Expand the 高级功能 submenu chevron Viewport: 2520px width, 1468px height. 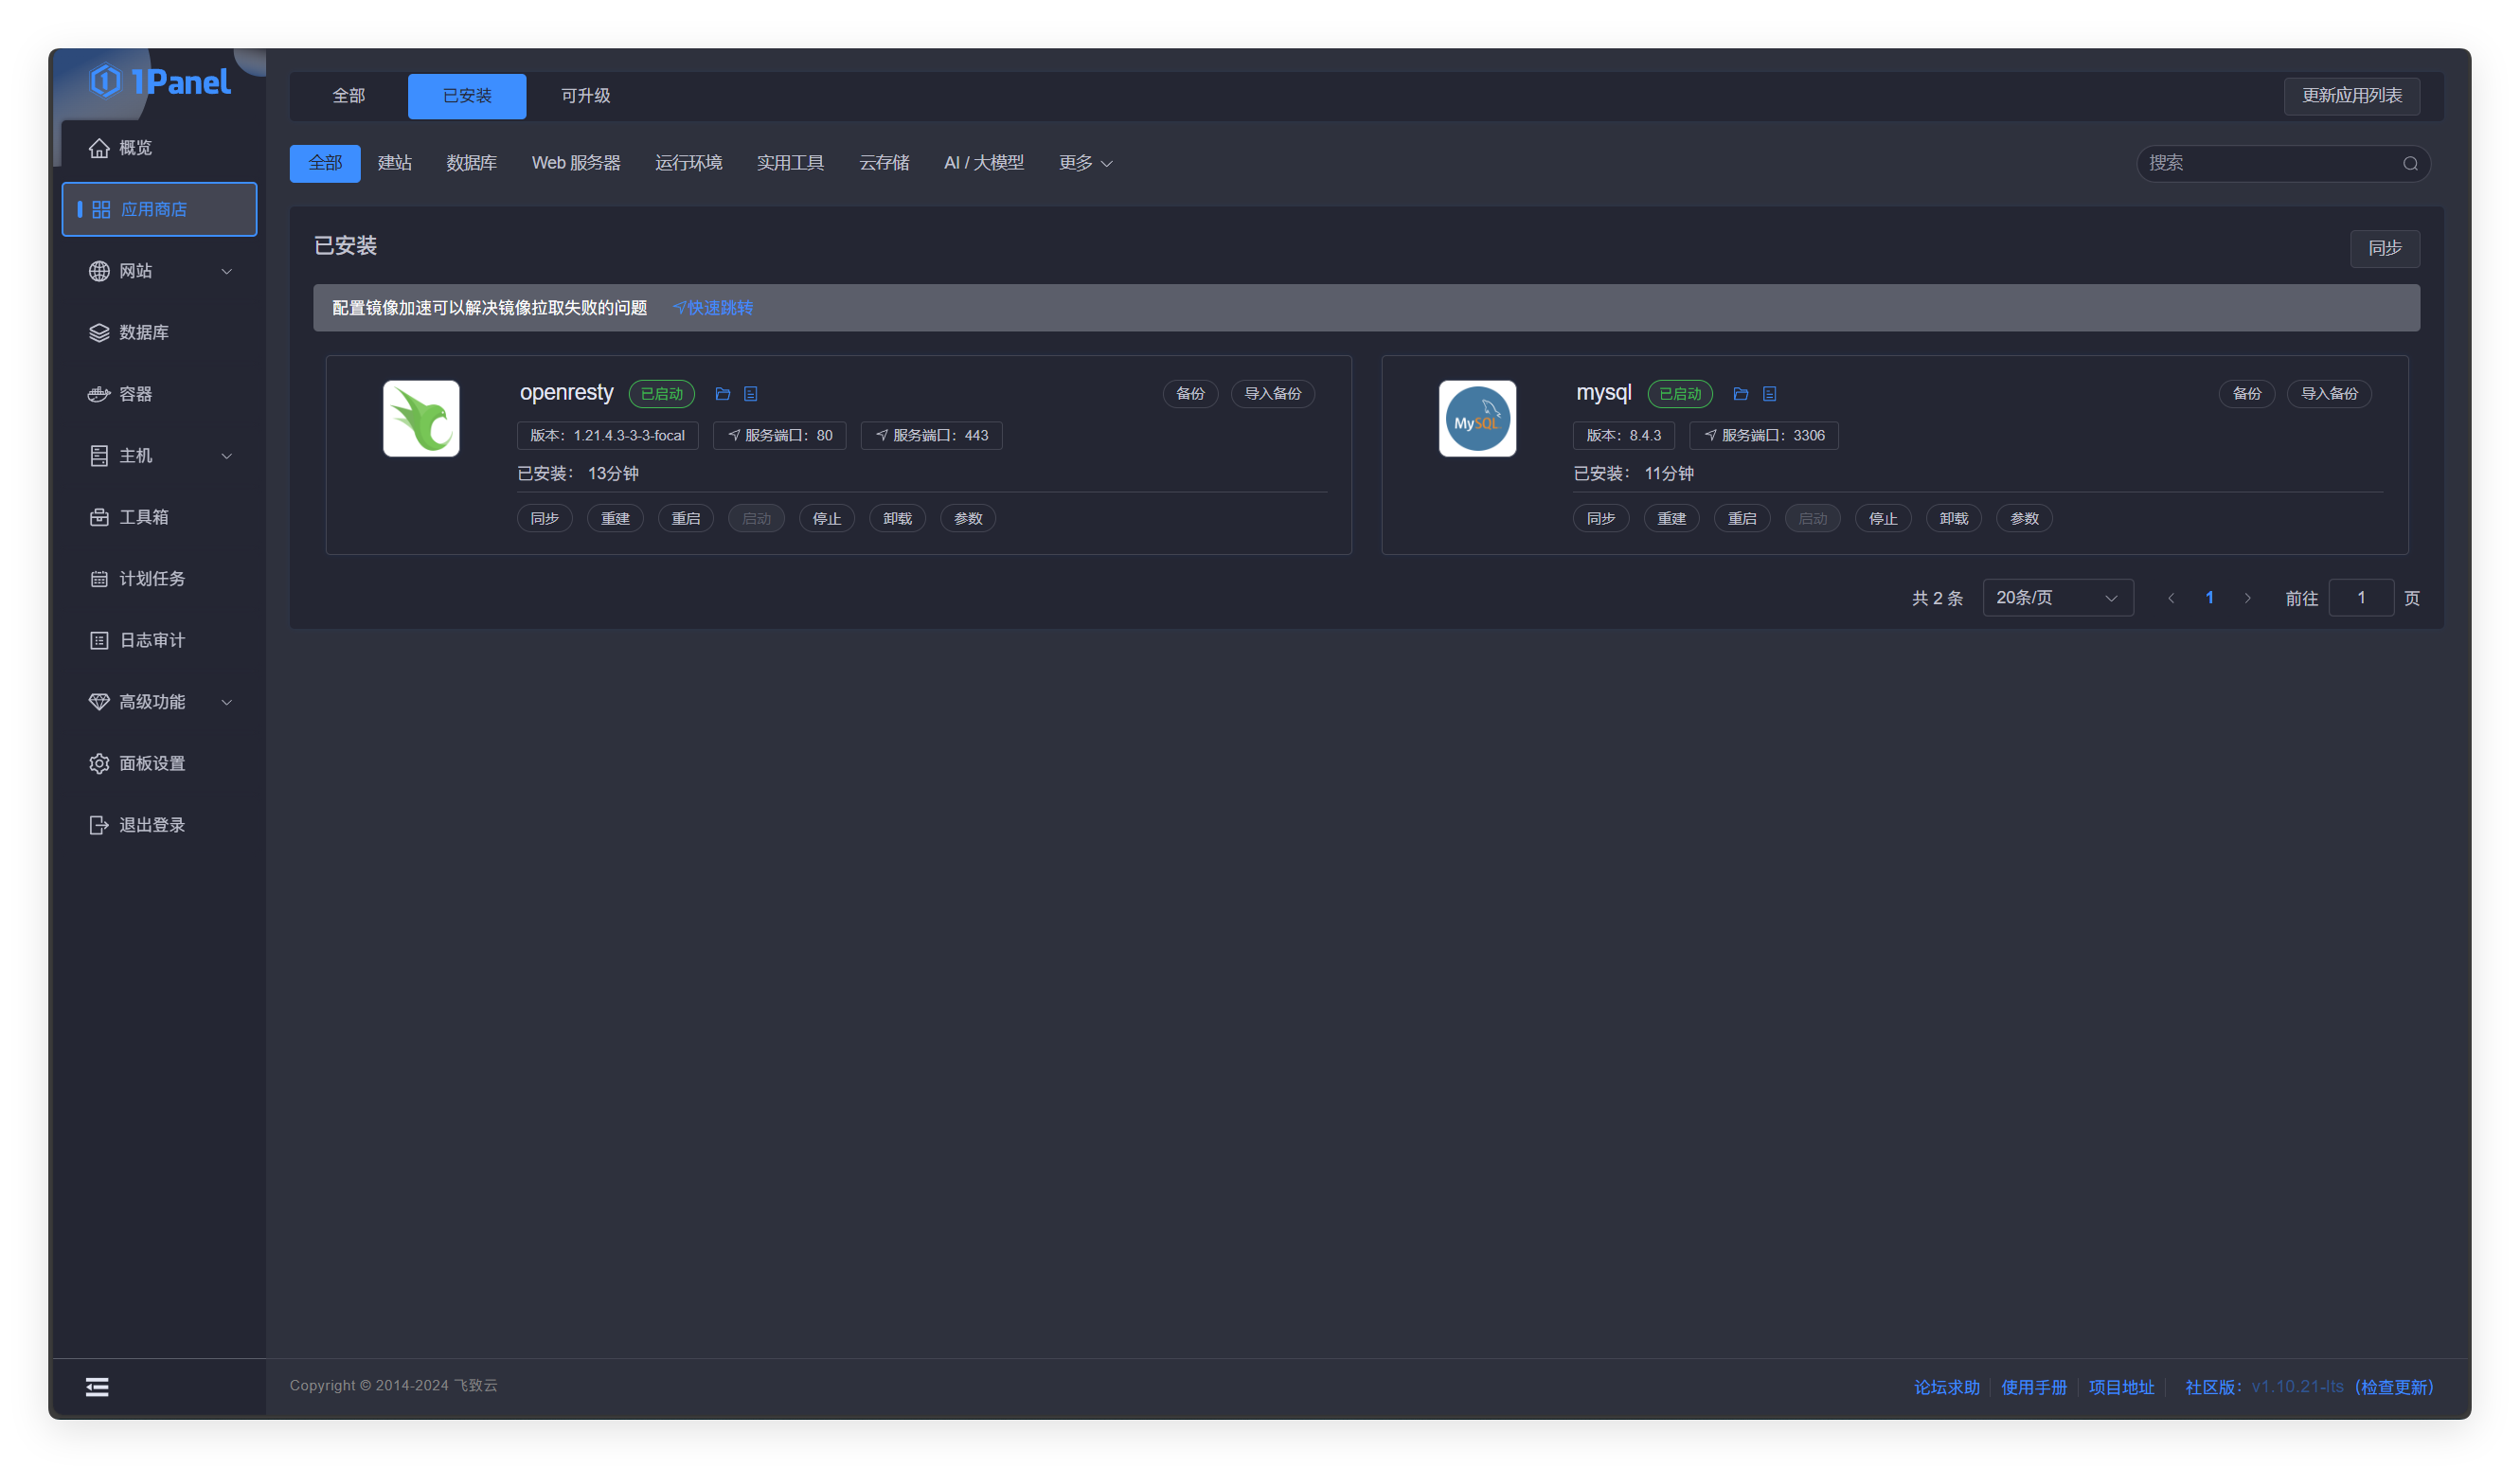click(x=227, y=702)
